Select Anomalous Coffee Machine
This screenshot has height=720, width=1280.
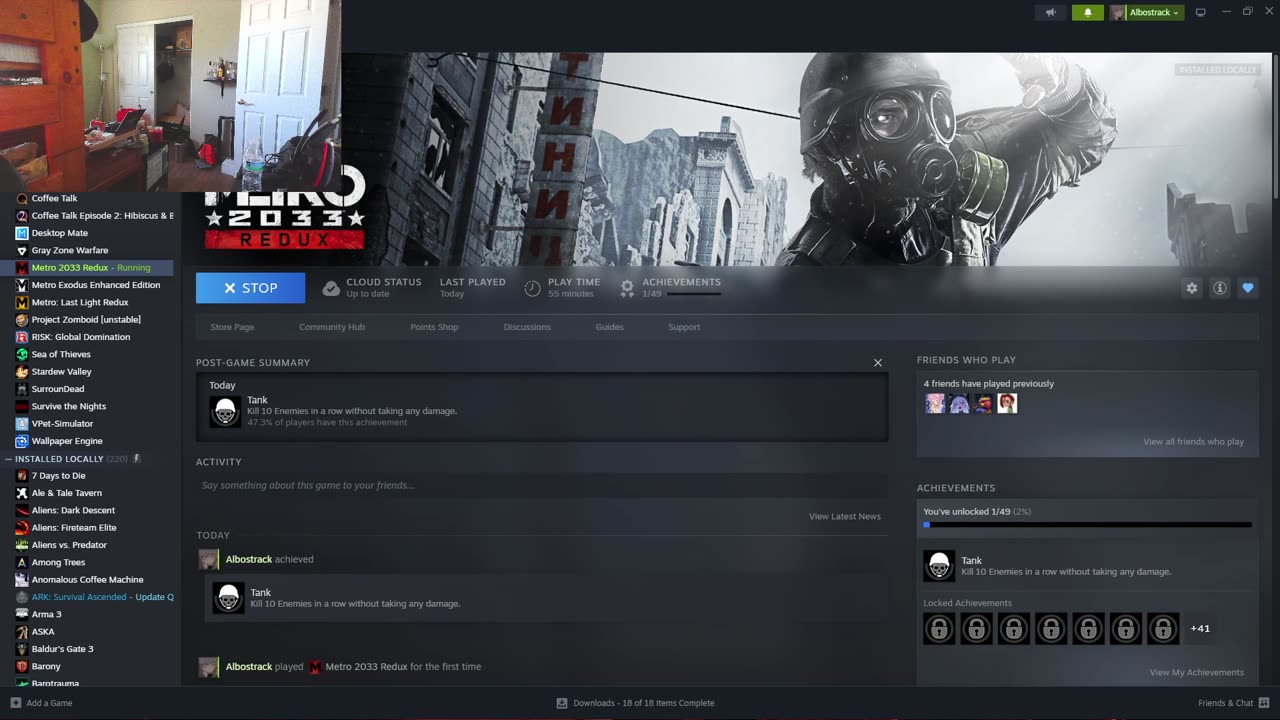click(x=87, y=580)
